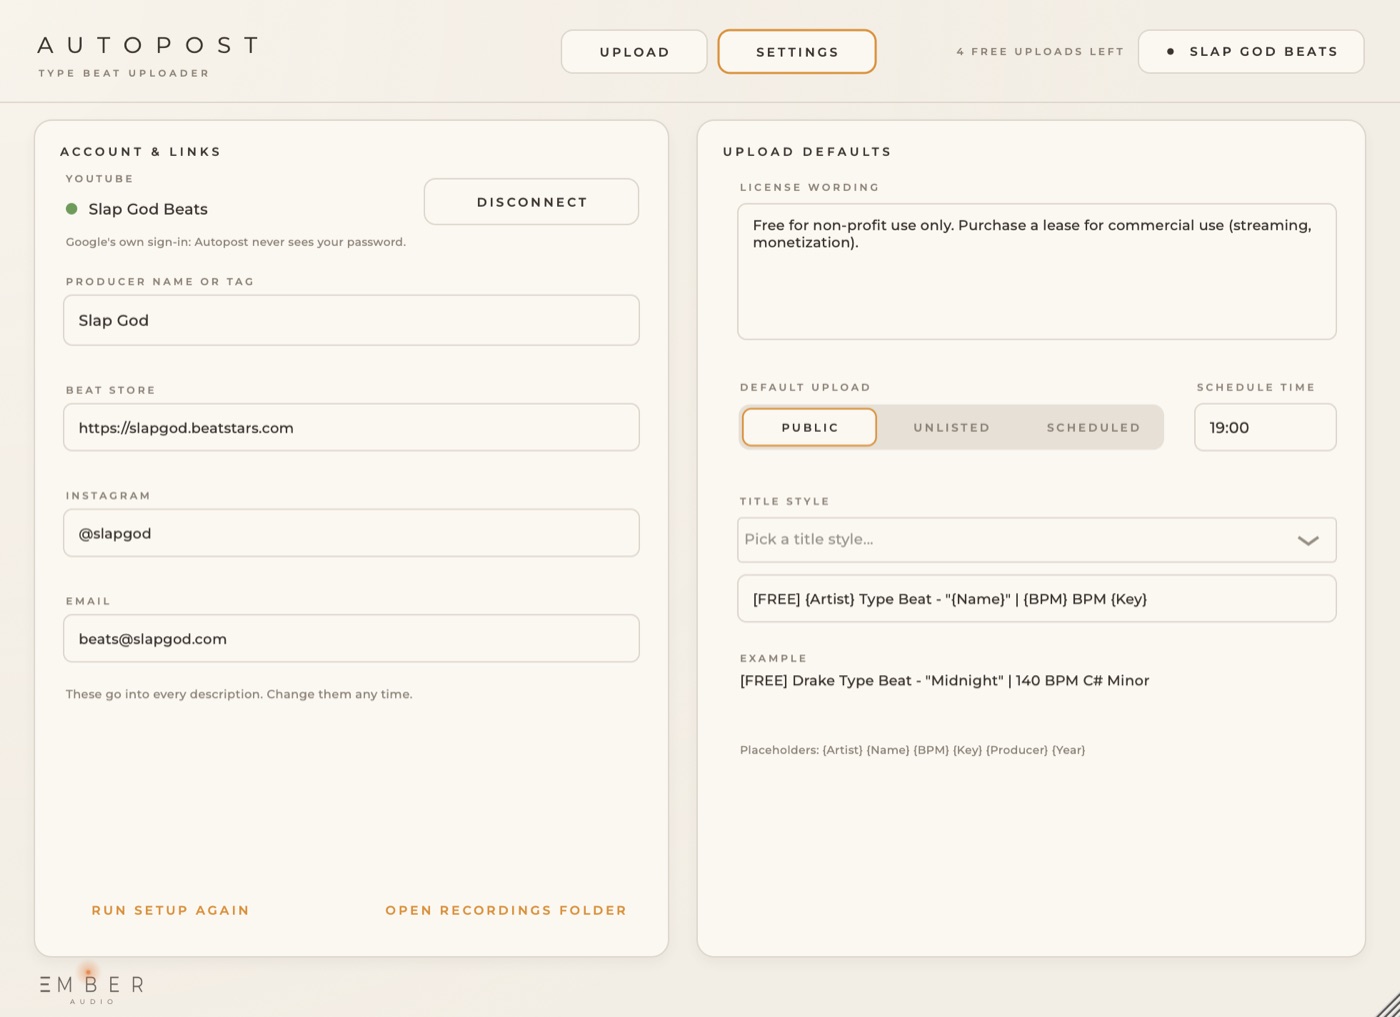The width and height of the screenshot is (1400, 1017).
Task: Edit the License Wording text area
Action: [1037, 272]
